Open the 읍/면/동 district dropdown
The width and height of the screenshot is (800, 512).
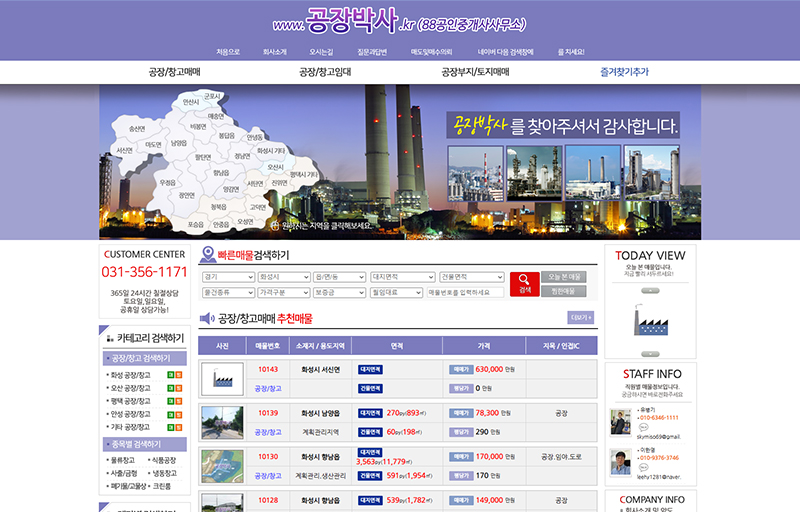point(339,277)
